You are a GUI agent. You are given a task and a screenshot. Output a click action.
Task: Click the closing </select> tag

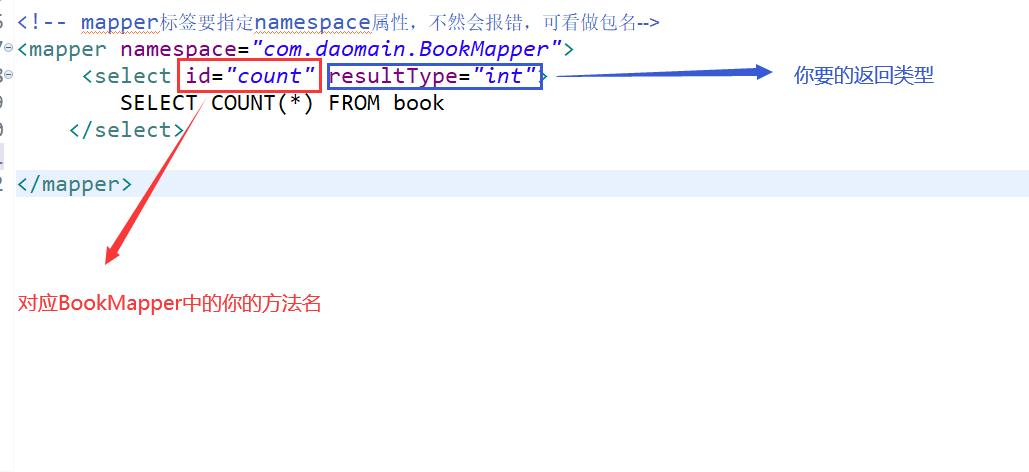127,131
